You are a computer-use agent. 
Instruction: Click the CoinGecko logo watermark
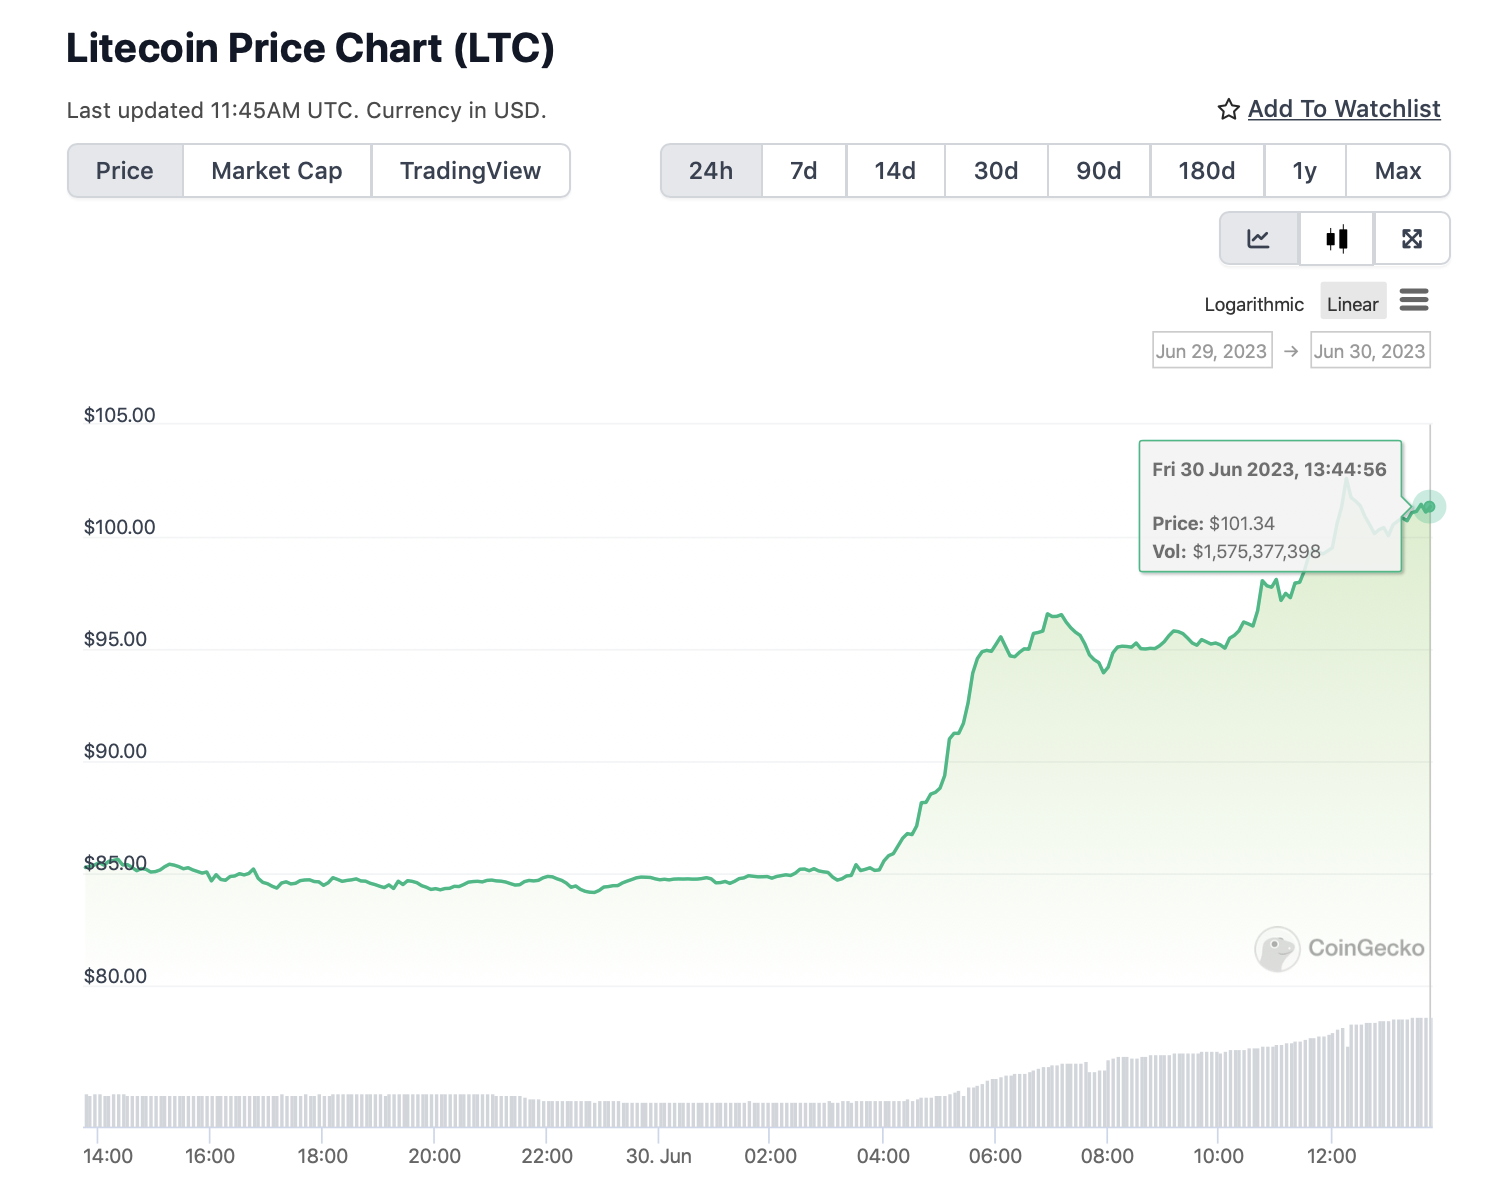[x=1339, y=949]
